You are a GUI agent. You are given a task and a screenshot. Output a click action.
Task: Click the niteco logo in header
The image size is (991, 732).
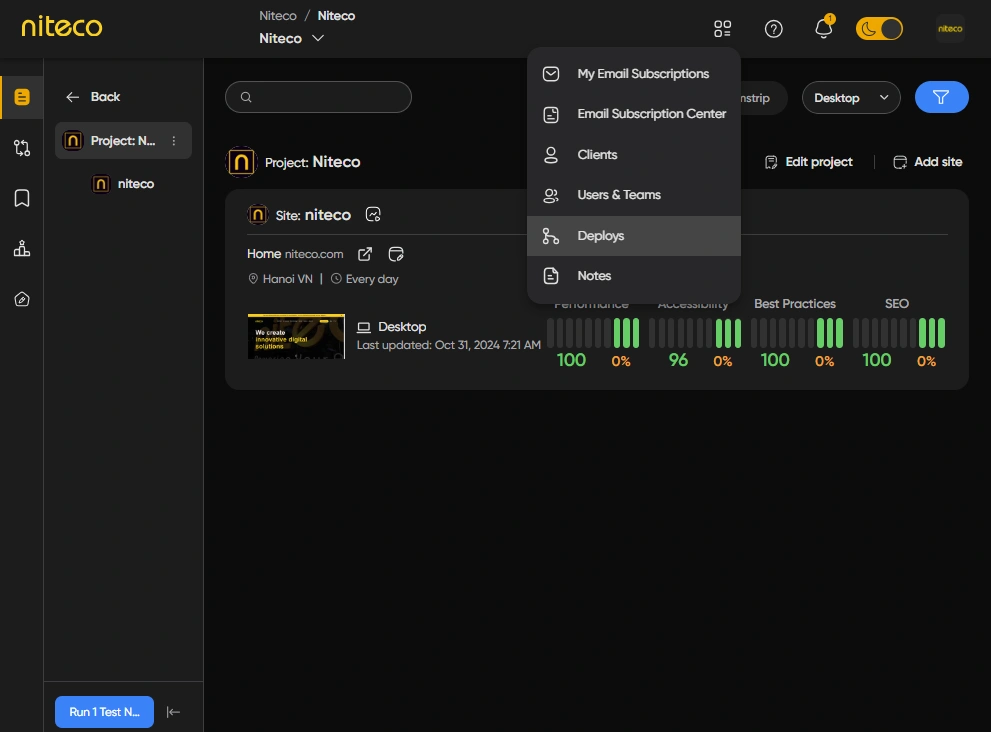pyautogui.click(x=61, y=27)
